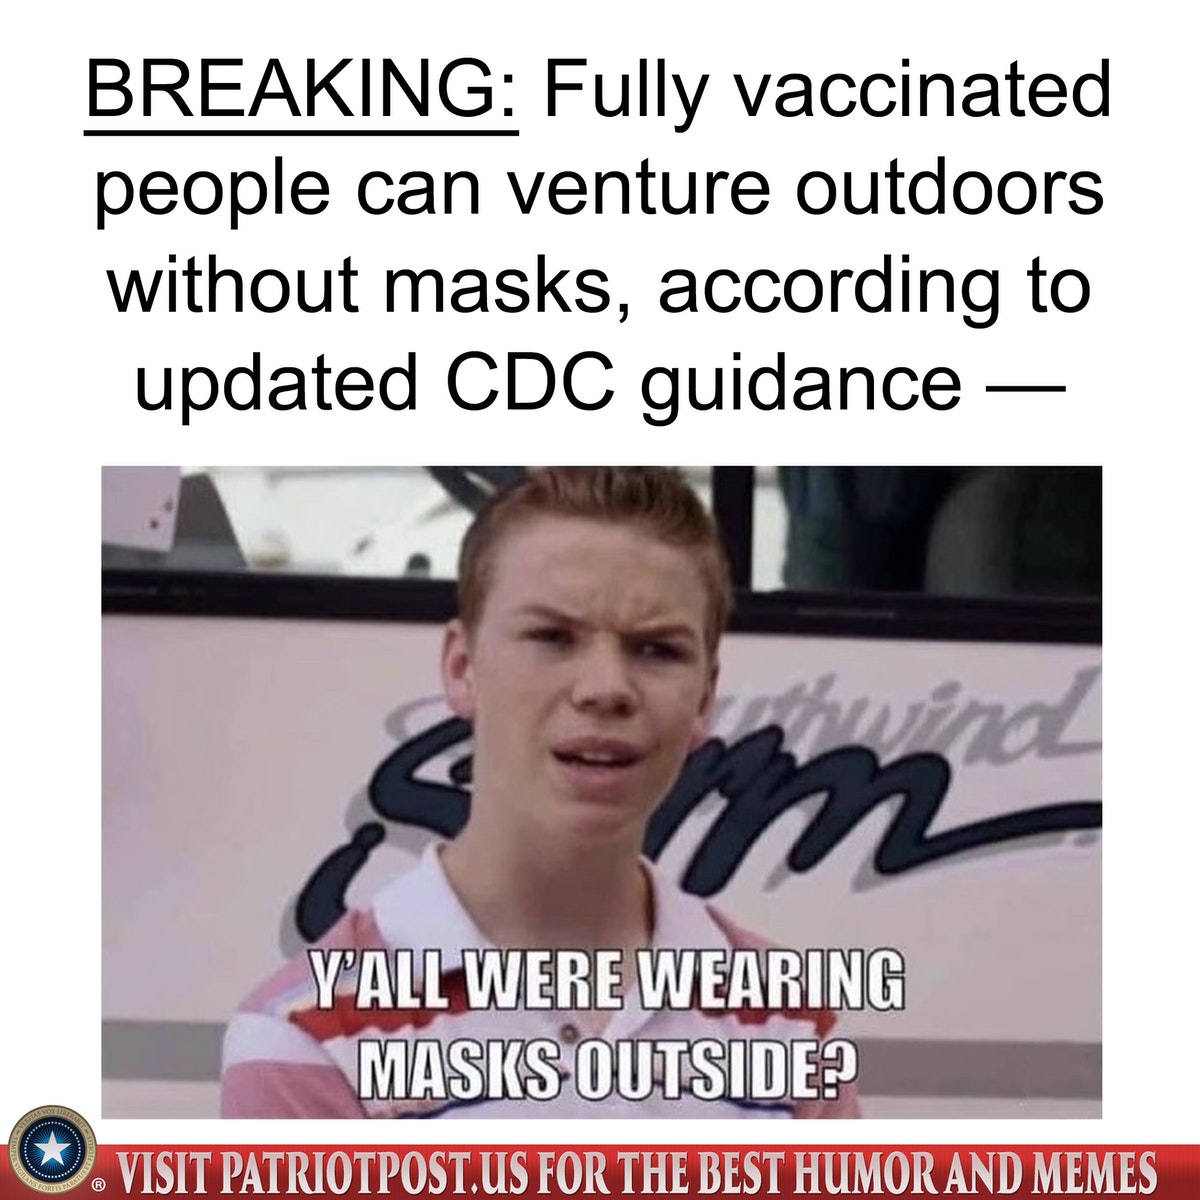Click the 'Y'ALL WERE WEARING' caption

coord(606,982)
